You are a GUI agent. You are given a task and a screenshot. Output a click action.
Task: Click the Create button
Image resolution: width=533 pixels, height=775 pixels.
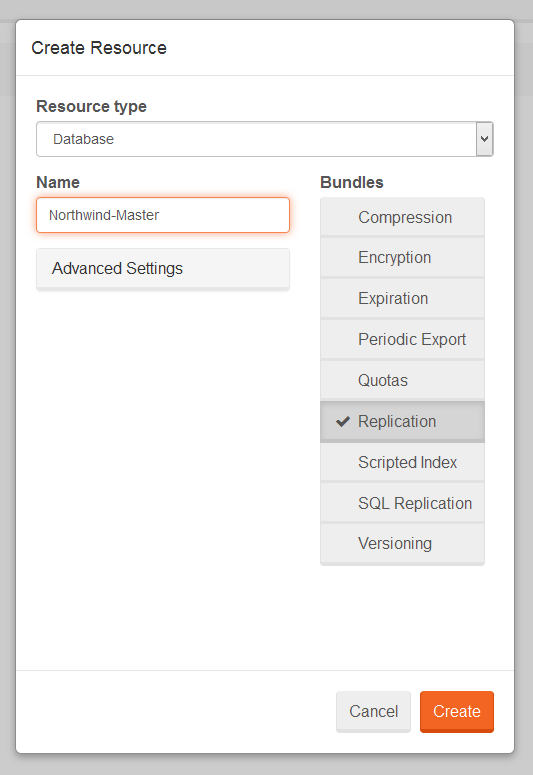457,712
